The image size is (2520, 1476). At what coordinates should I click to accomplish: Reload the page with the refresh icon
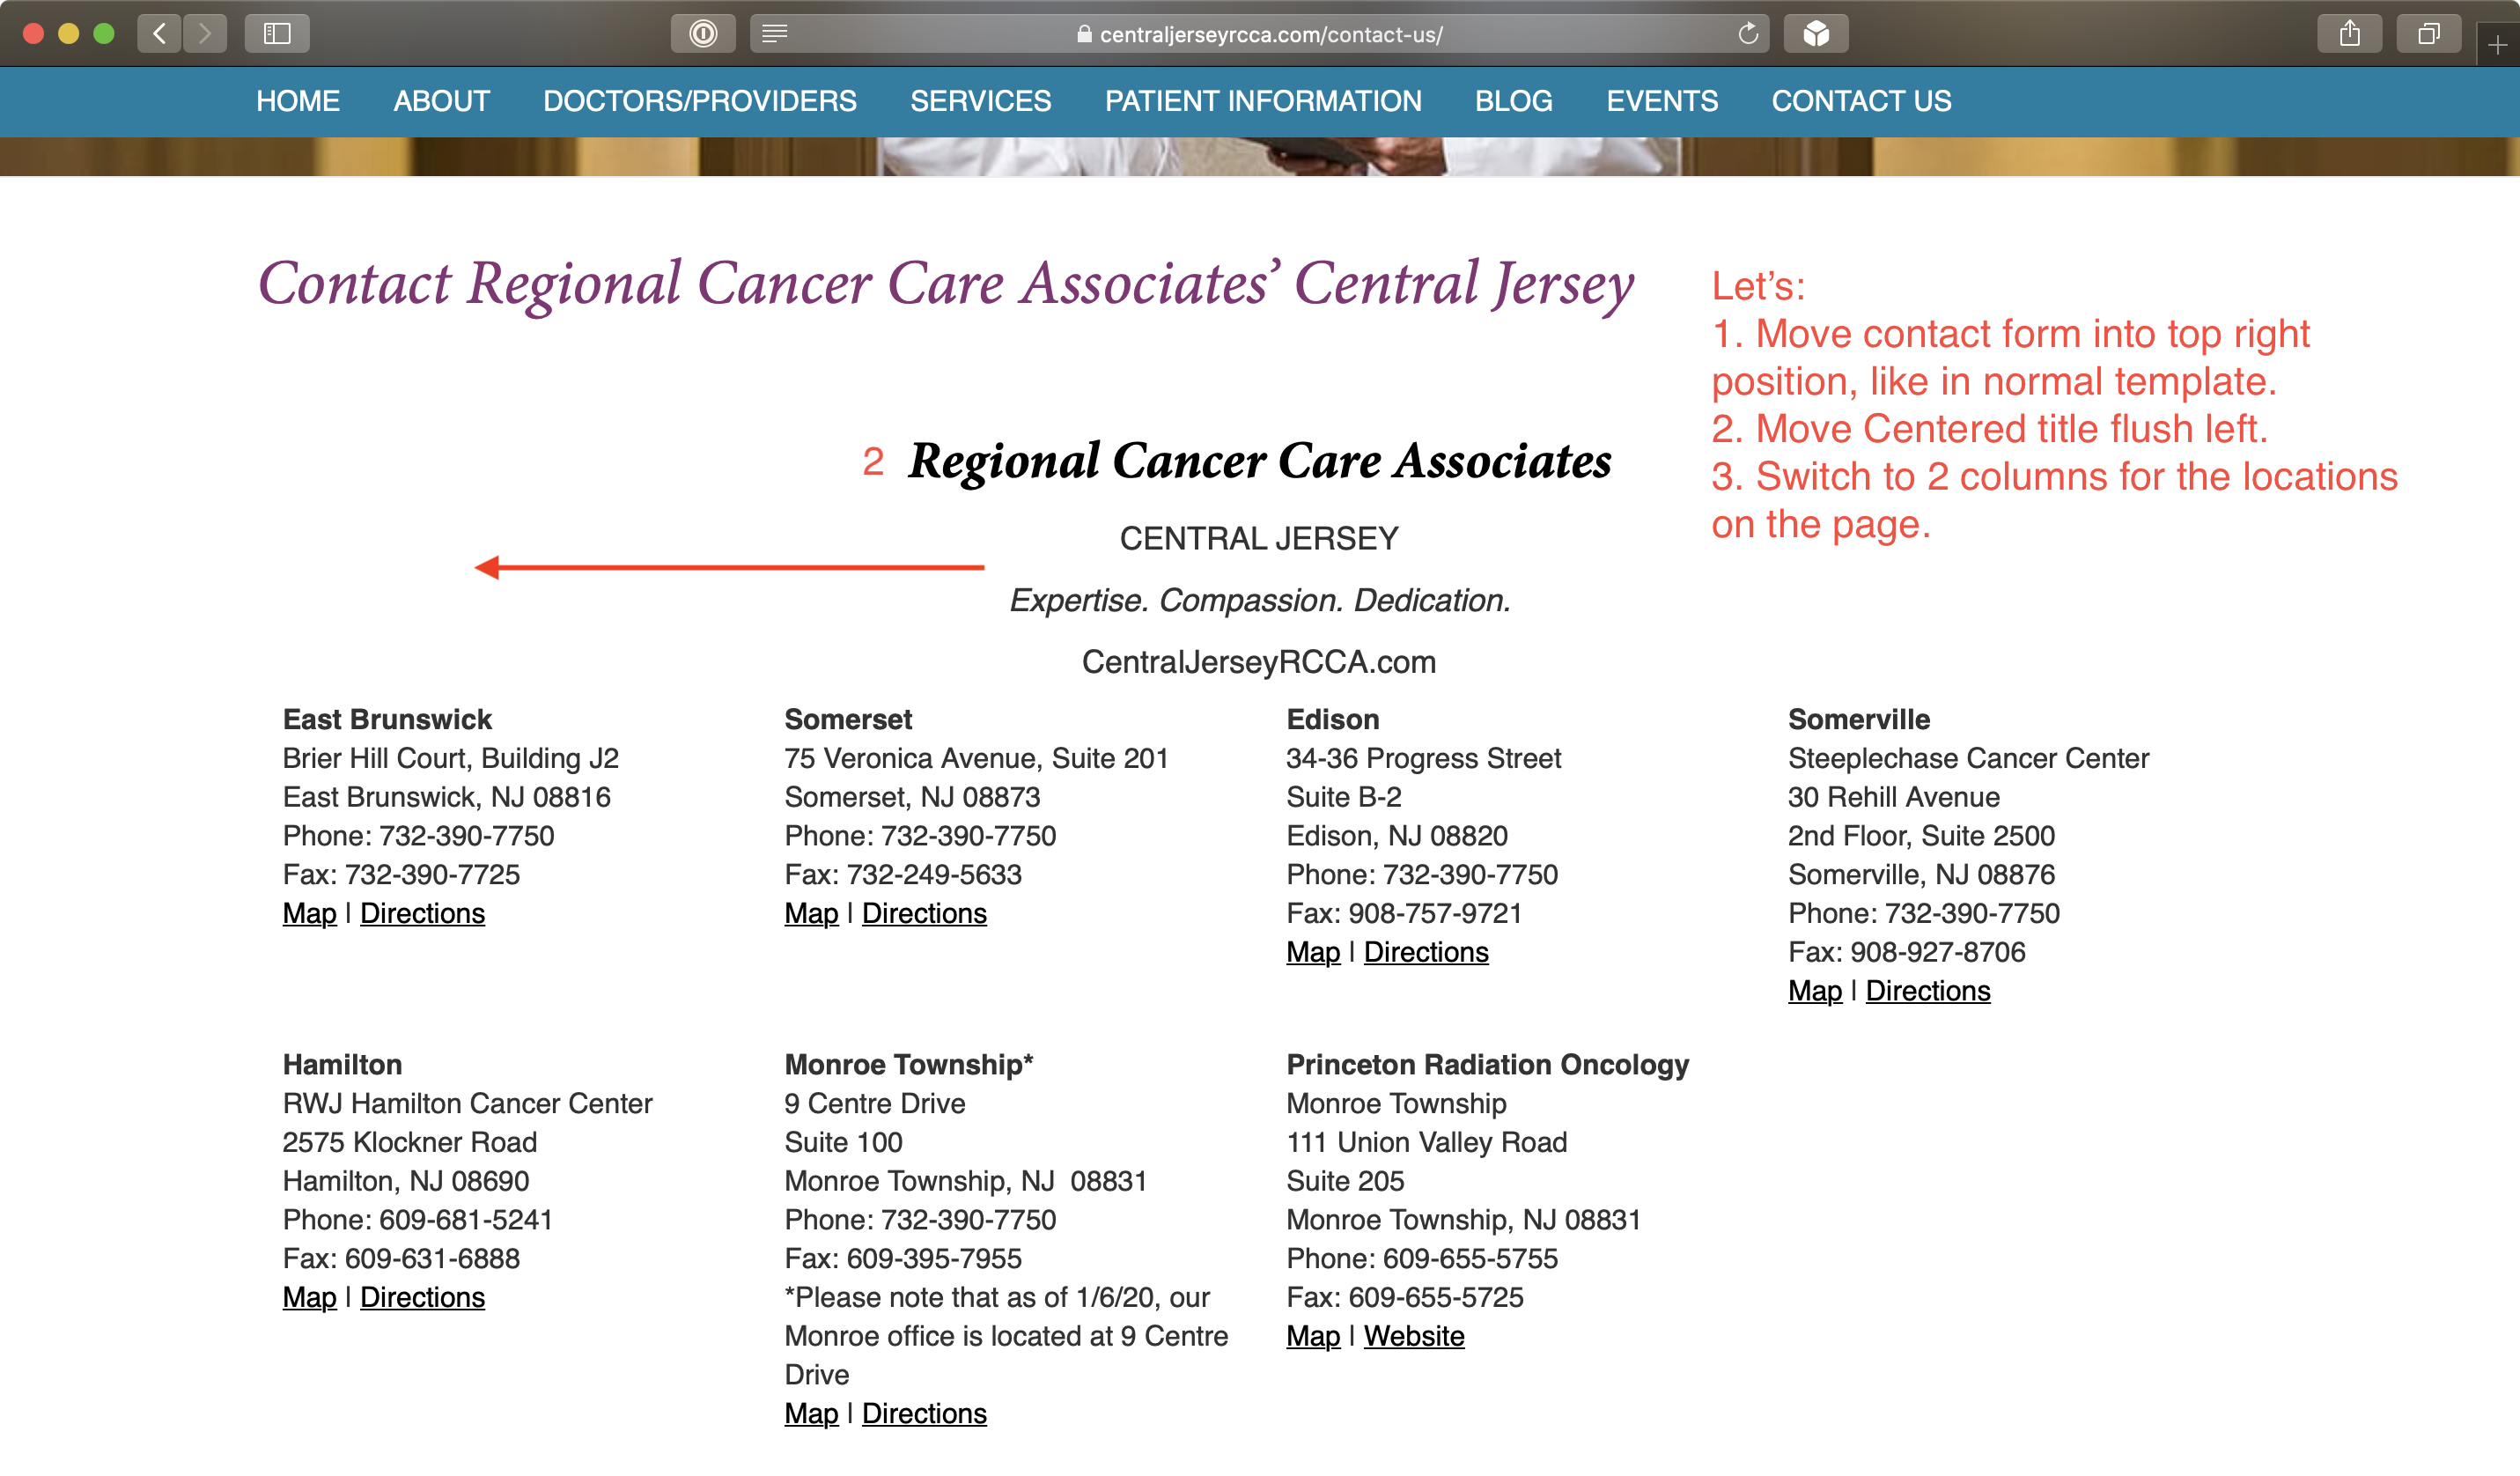[1748, 34]
